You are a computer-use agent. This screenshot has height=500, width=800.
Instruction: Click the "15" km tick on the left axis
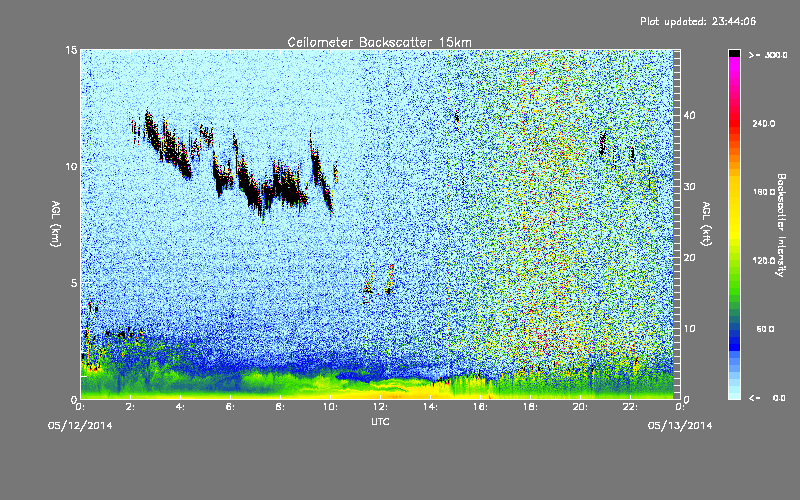click(x=71, y=50)
